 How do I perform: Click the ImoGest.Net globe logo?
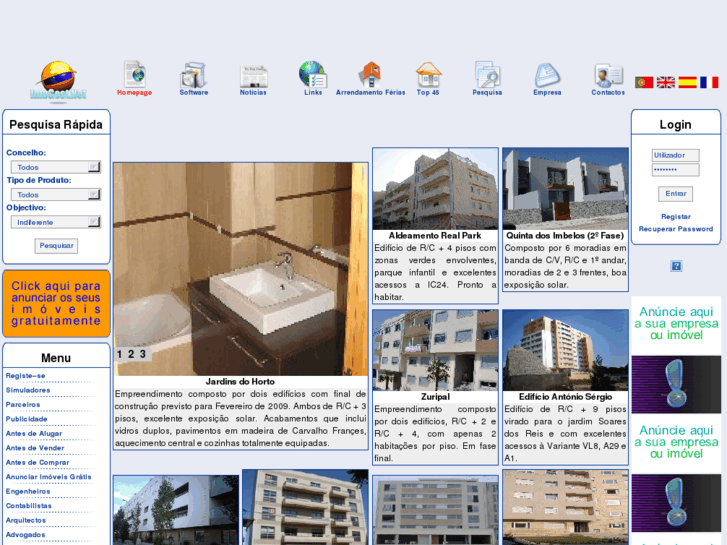pyautogui.click(x=58, y=80)
